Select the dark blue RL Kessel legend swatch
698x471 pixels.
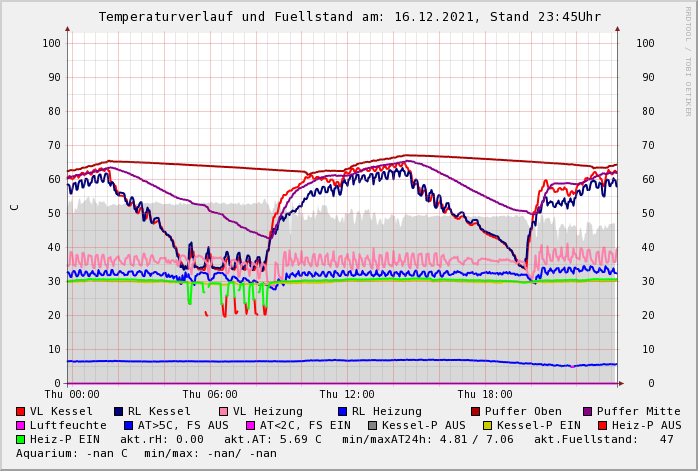coord(118,411)
